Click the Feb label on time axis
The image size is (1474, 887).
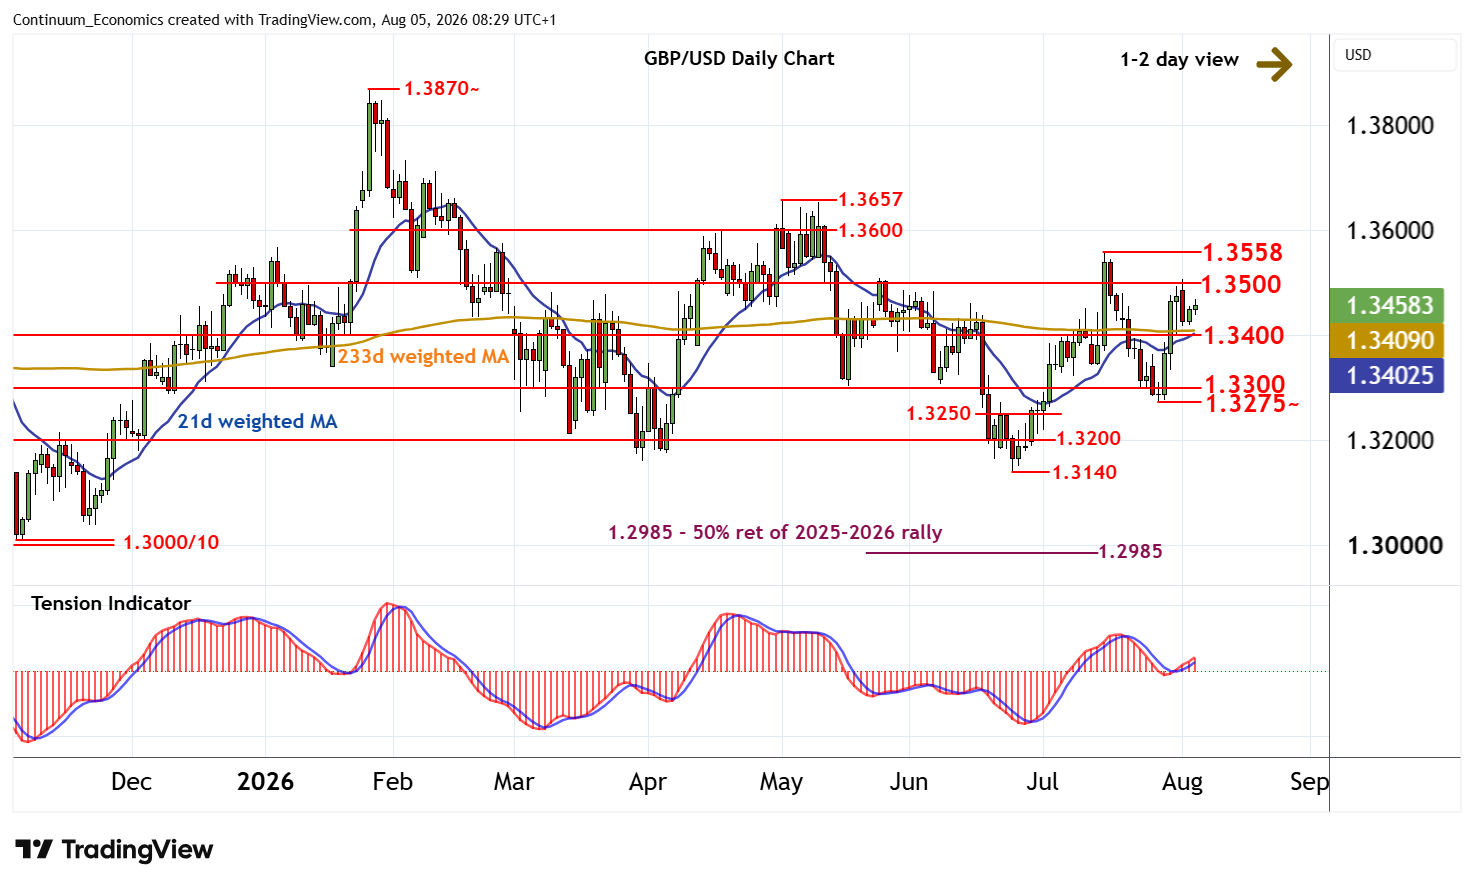[x=392, y=782]
